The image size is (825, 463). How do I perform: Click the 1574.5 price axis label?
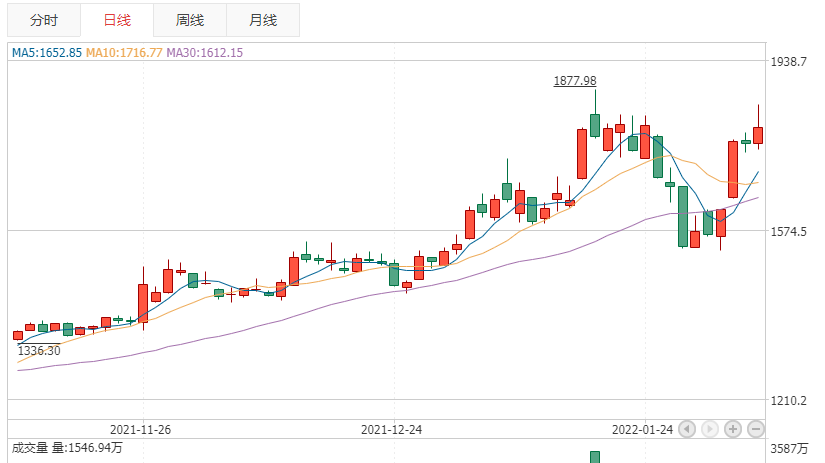tap(788, 232)
